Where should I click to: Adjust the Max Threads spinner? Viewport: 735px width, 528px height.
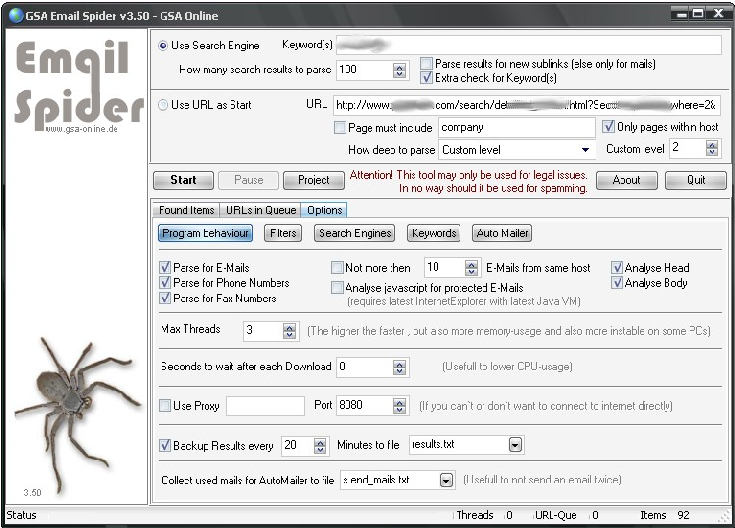[x=289, y=331]
